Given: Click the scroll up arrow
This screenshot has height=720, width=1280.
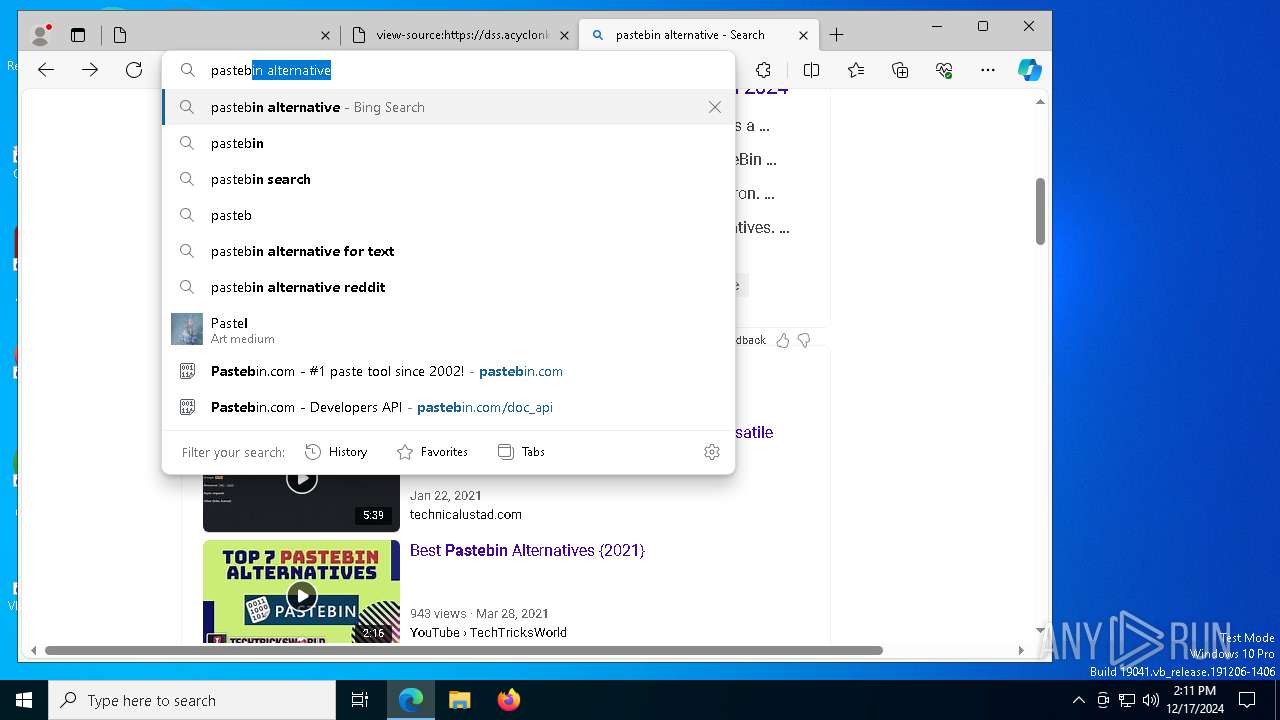Looking at the screenshot, I should pos(1040,102).
